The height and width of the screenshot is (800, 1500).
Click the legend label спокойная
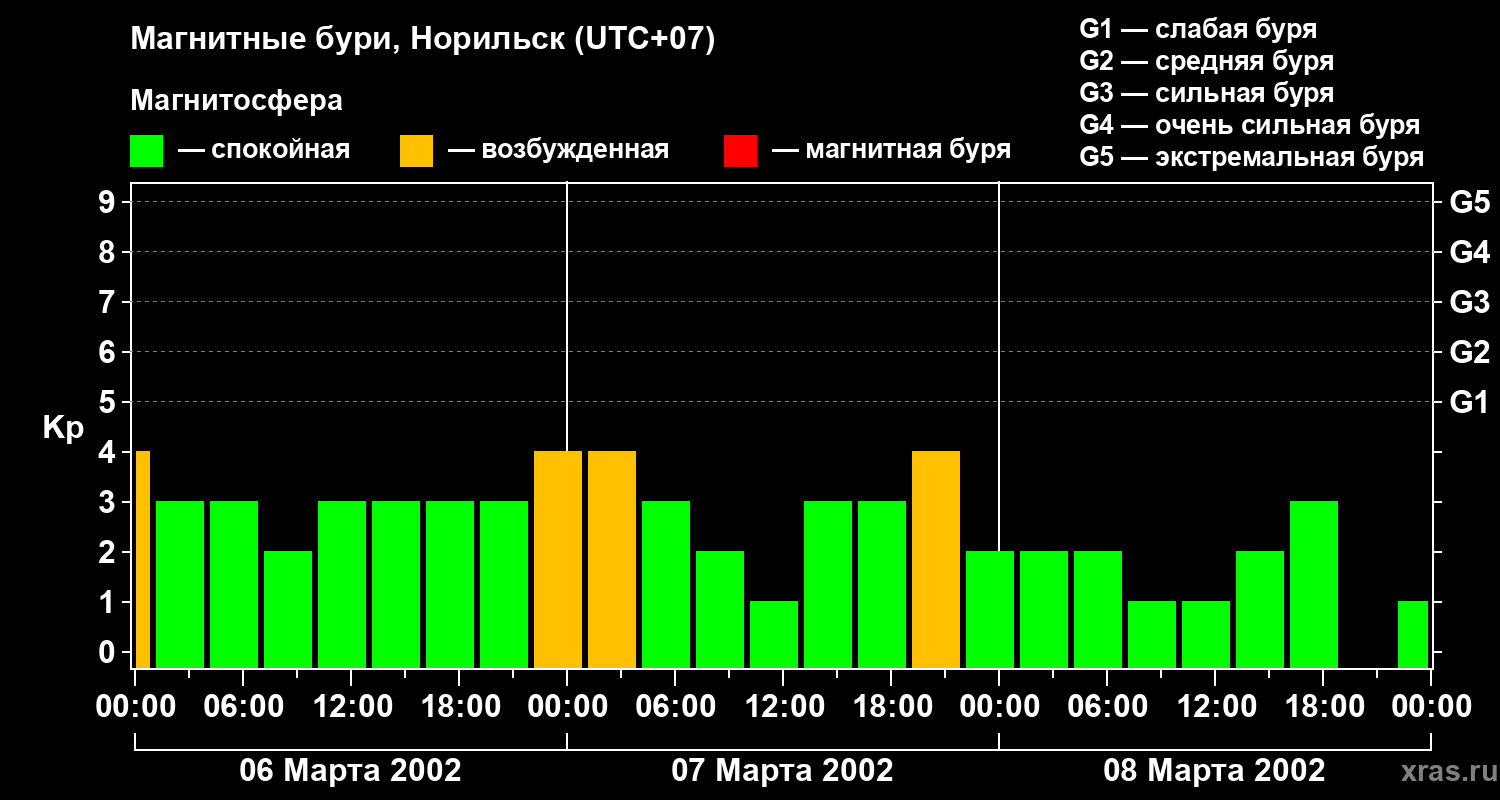click(281, 151)
